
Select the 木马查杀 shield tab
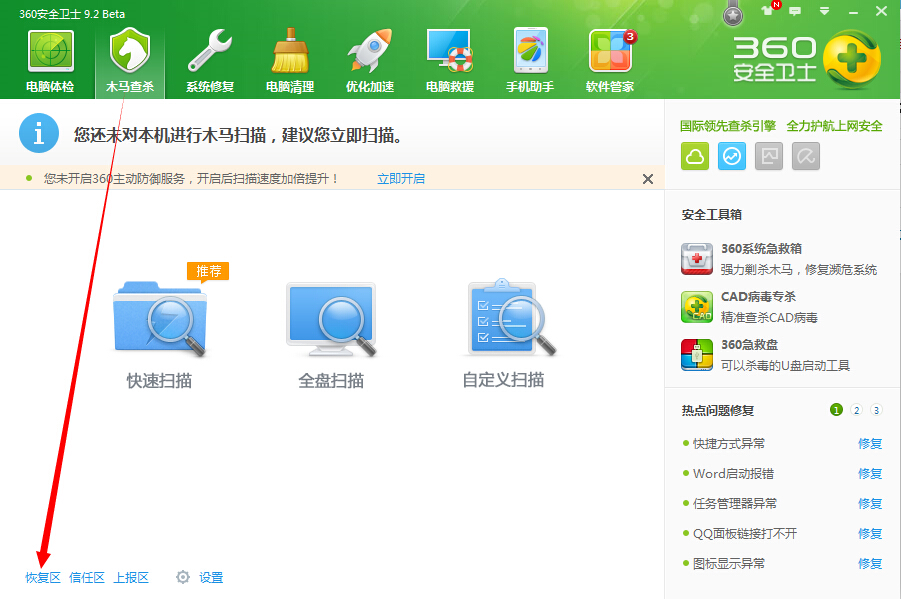point(130,60)
